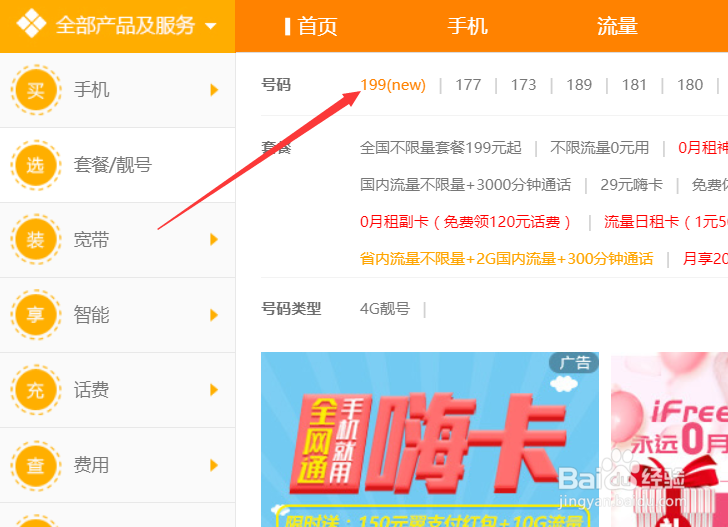
Task: Select 宽带 in the sidebar menu
Action: (91, 240)
